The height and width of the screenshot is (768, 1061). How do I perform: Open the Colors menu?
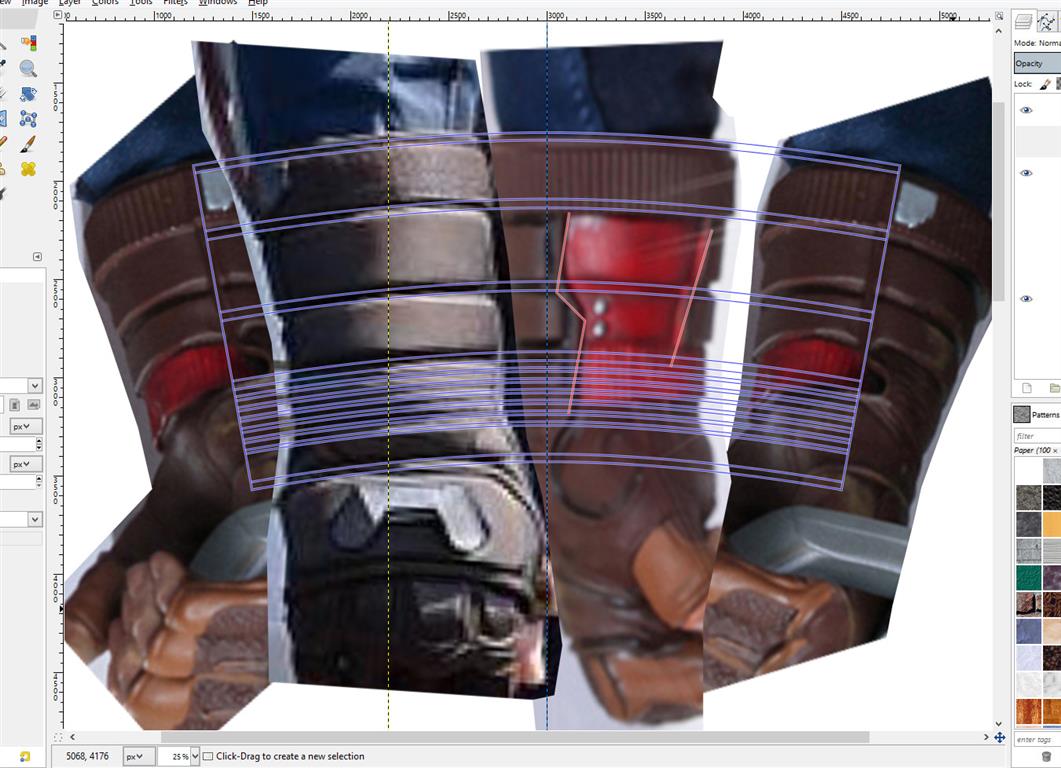105,3
